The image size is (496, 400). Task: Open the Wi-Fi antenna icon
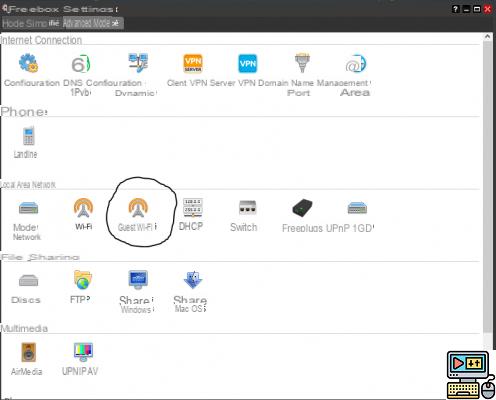point(83,208)
